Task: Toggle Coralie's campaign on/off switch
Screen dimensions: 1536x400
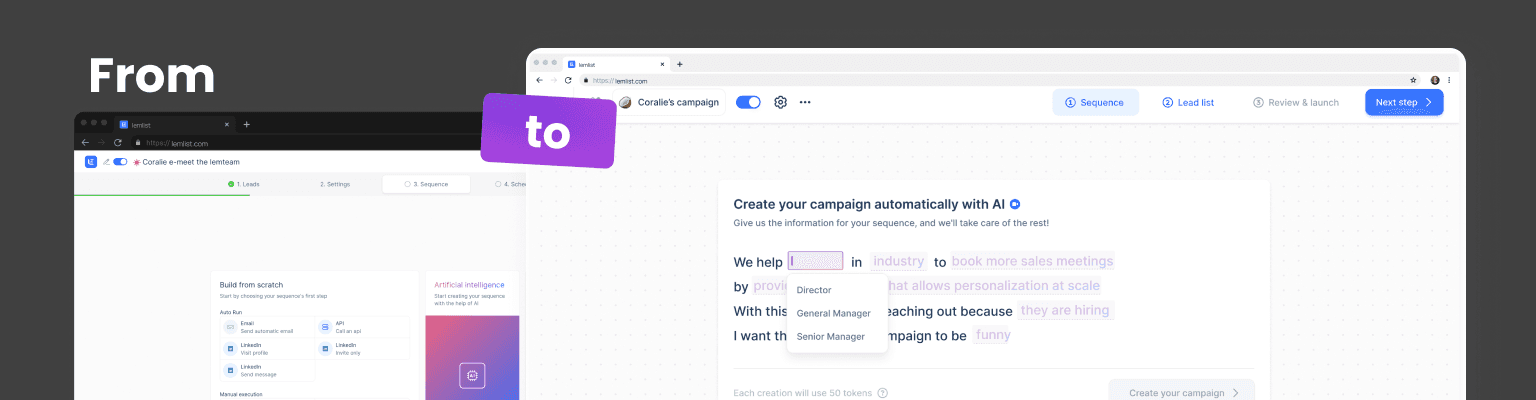Action: pos(748,102)
